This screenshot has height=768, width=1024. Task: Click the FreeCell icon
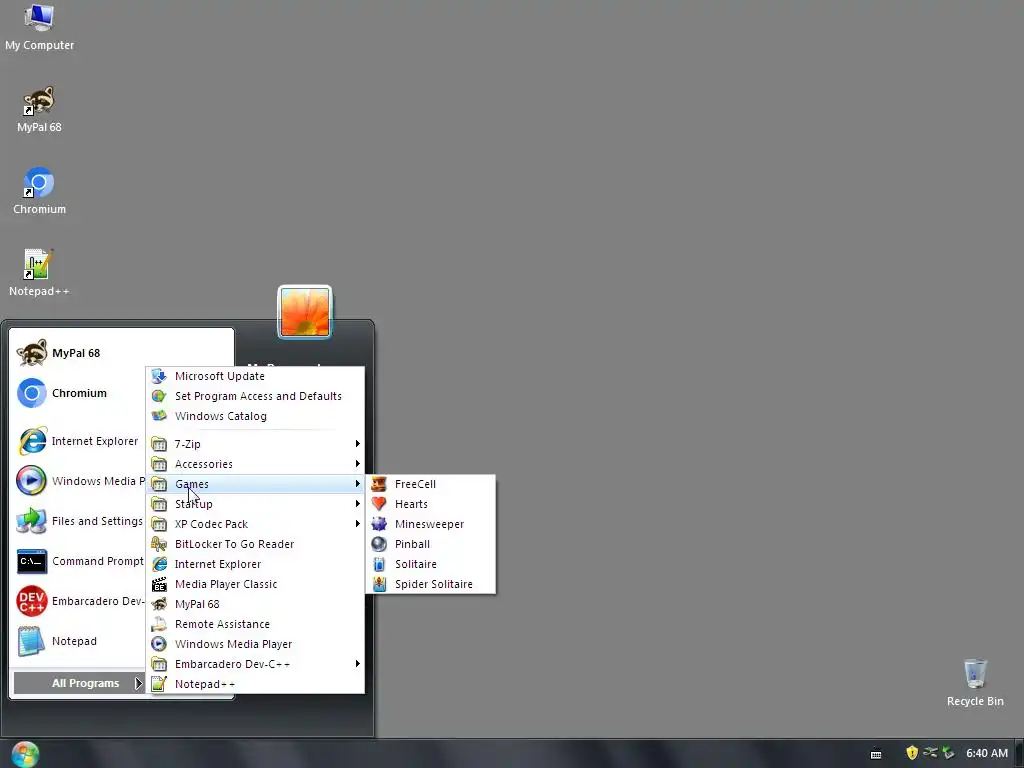click(379, 484)
